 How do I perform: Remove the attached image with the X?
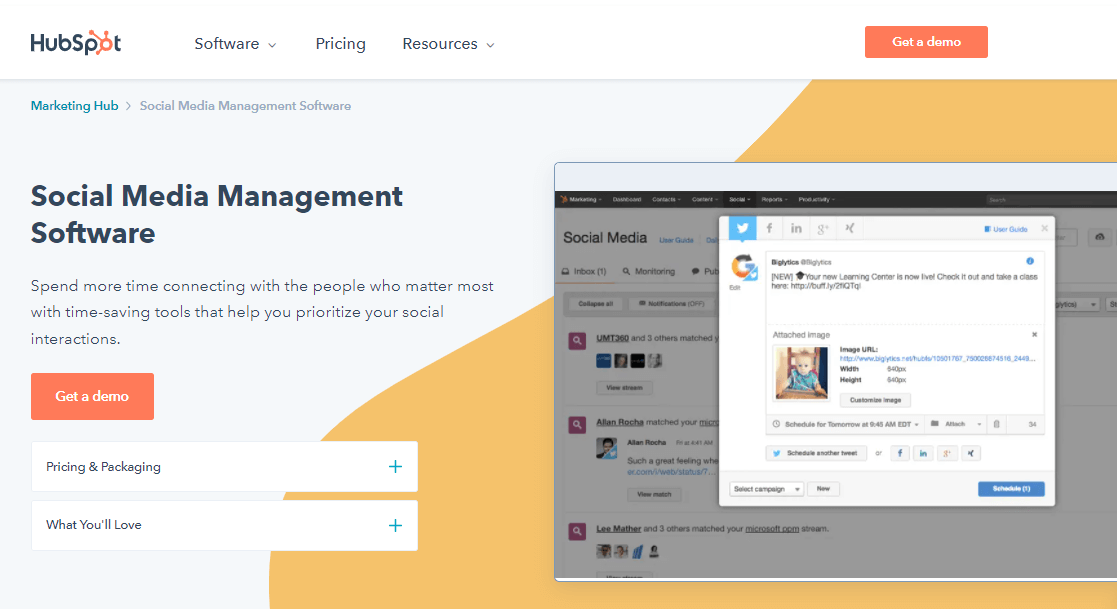pyautogui.click(x=1034, y=334)
